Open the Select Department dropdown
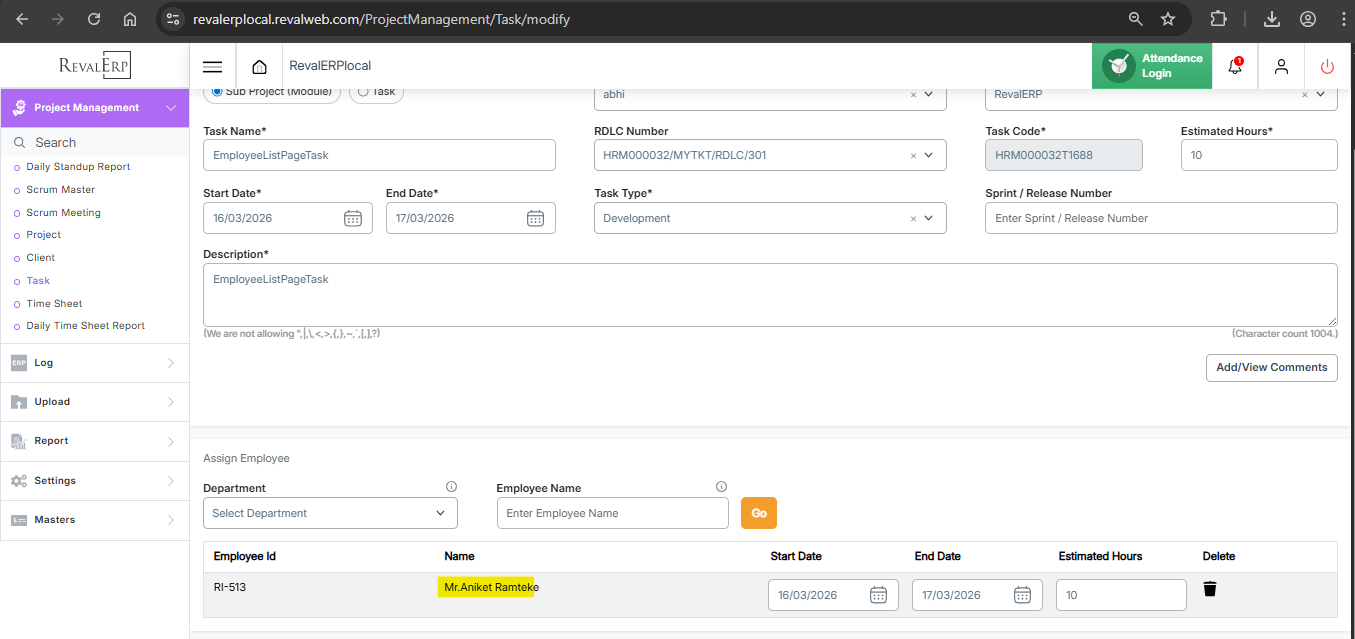The image size is (1355, 639). (x=330, y=513)
